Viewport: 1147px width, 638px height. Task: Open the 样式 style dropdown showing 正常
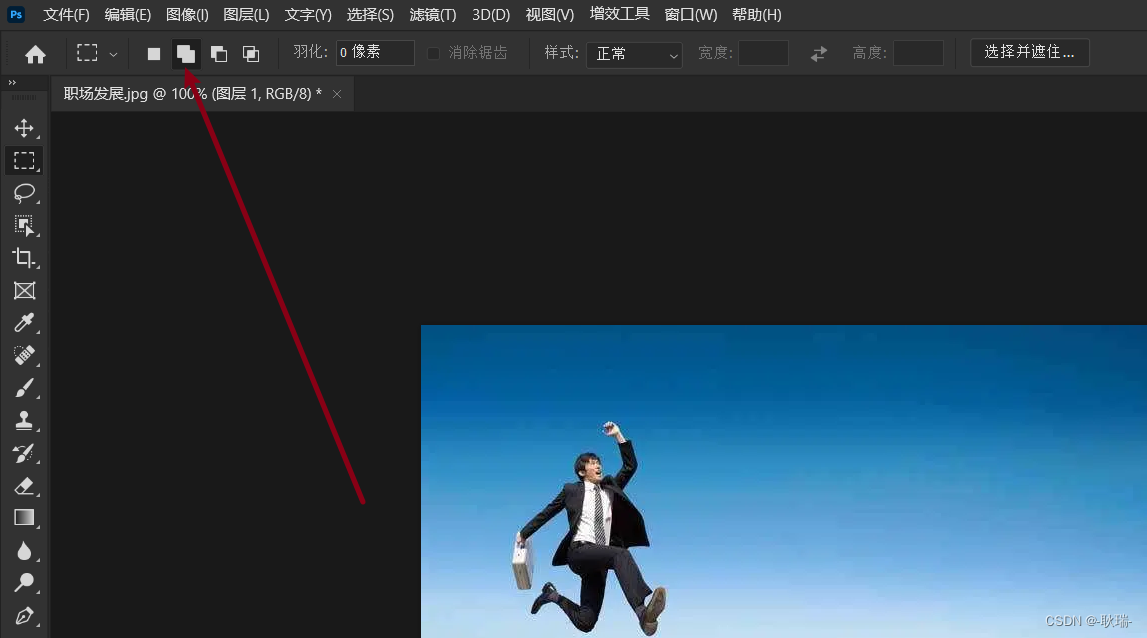click(634, 53)
